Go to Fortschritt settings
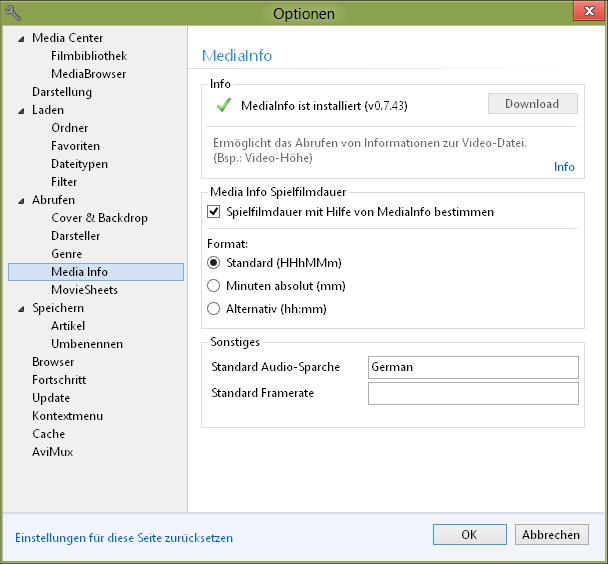The height and width of the screenshot is (564, 608). (59, 380)
